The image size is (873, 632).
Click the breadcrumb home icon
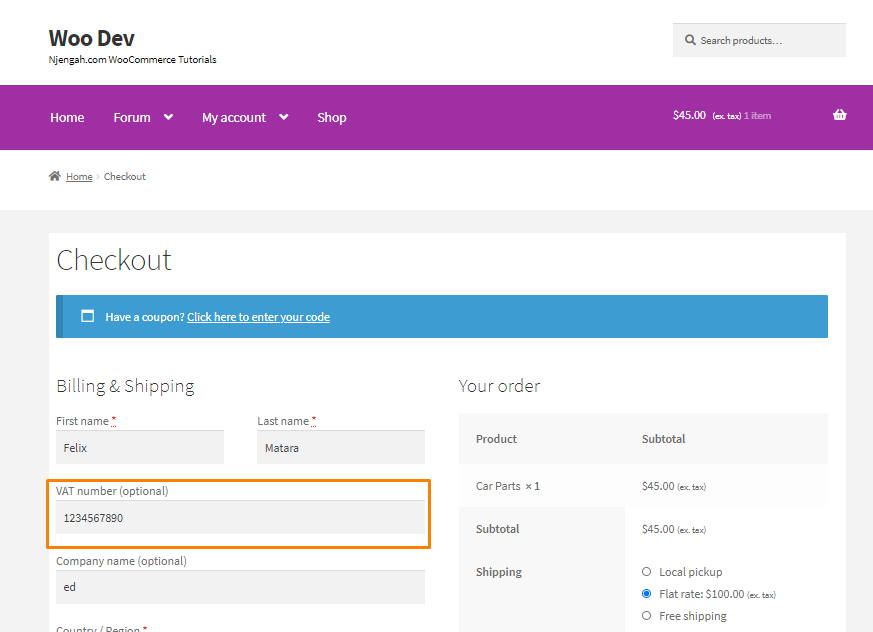click(55, 176)
